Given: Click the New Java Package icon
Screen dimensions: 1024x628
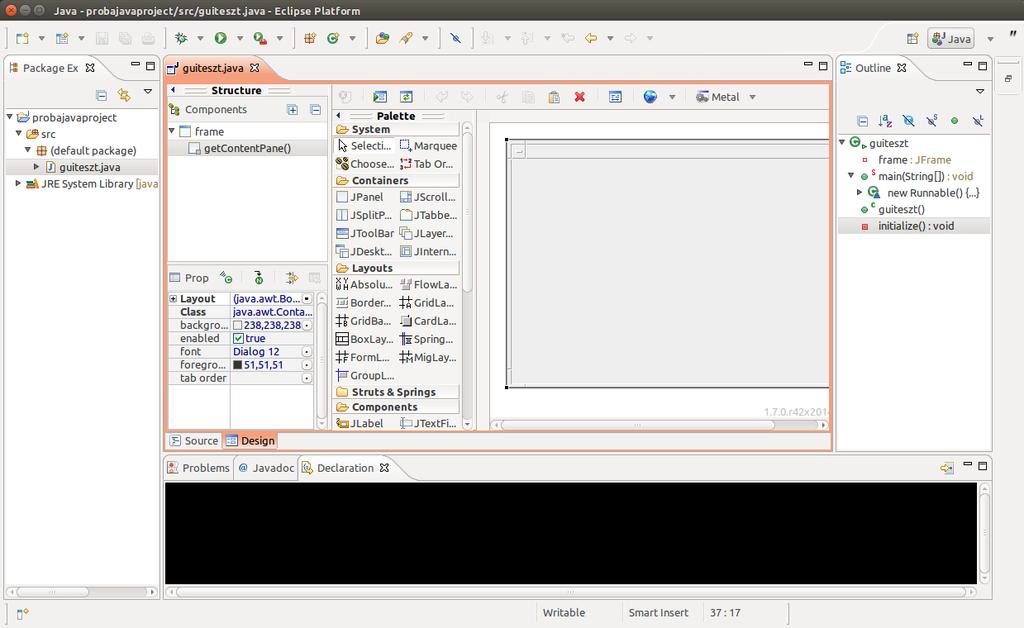Looking at the screenshot, I should [310, 38].
